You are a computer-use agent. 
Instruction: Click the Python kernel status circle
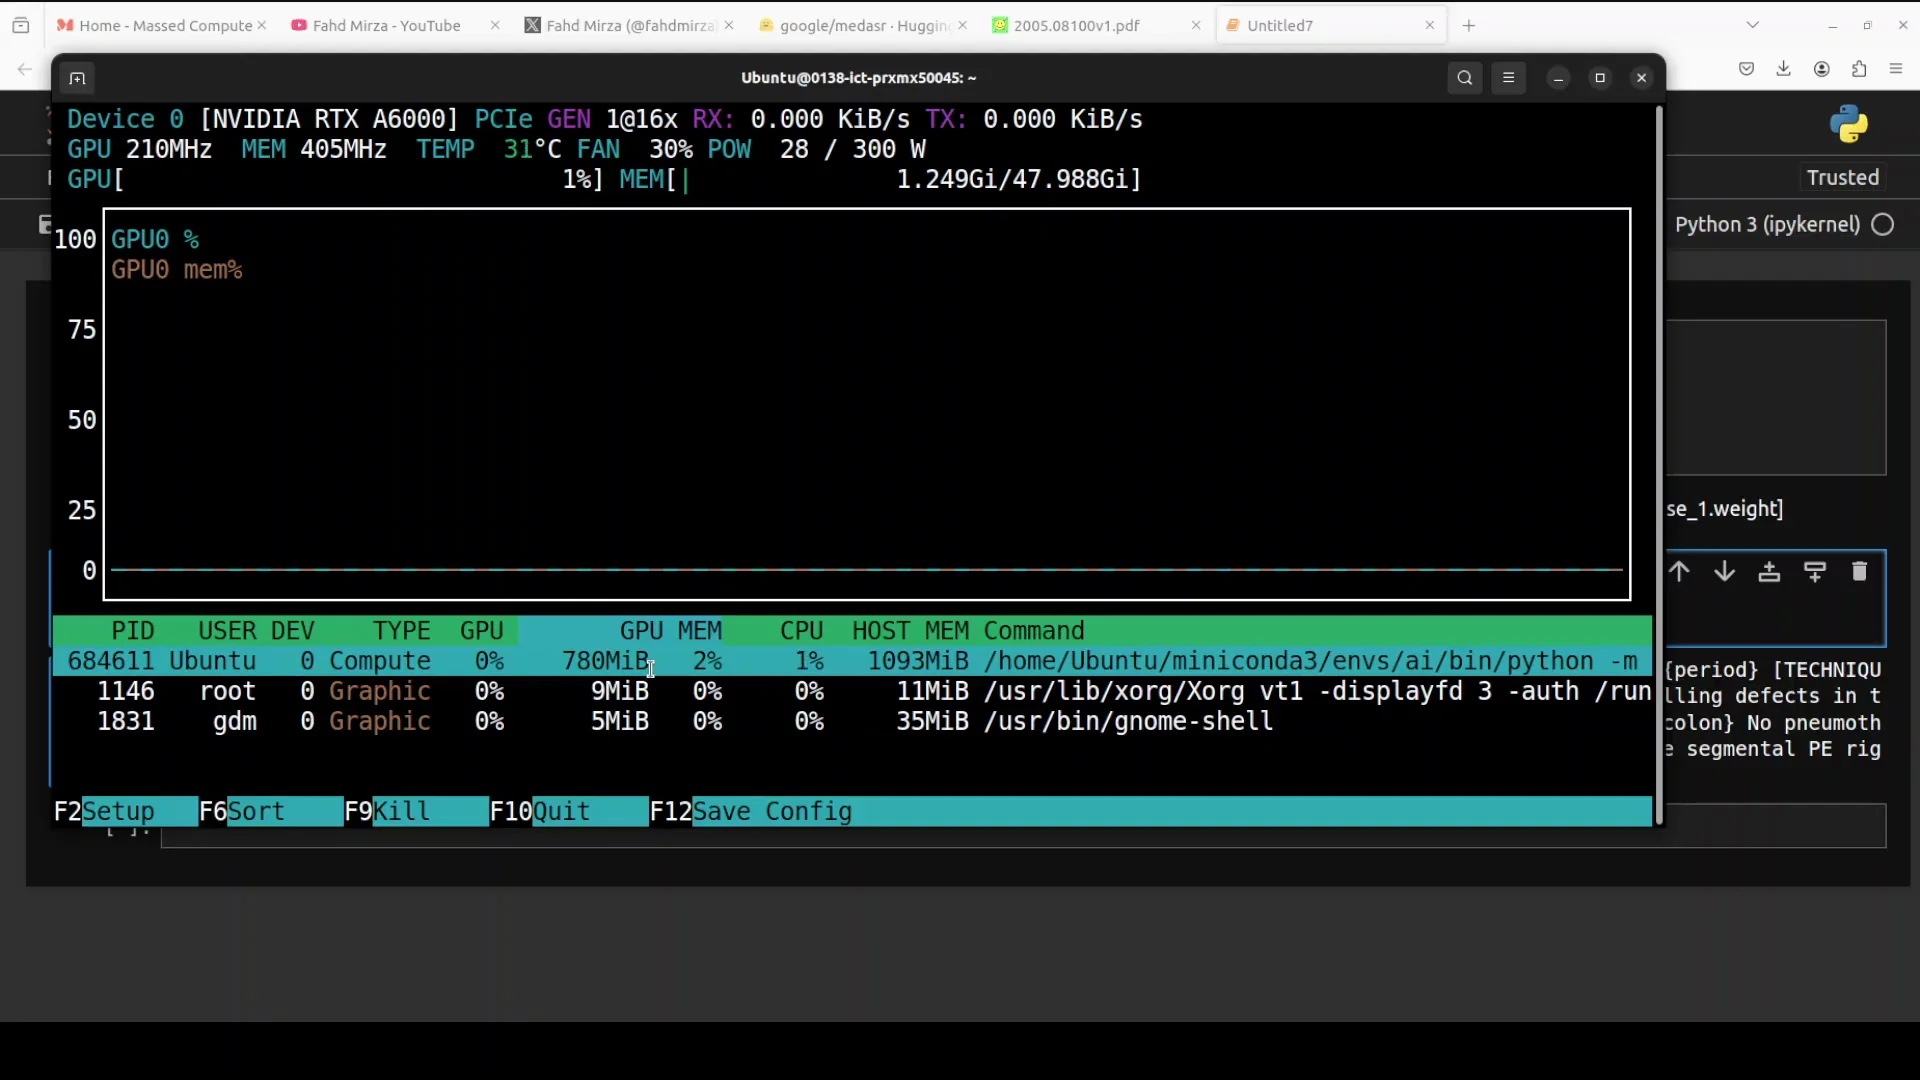(1883, 225)
